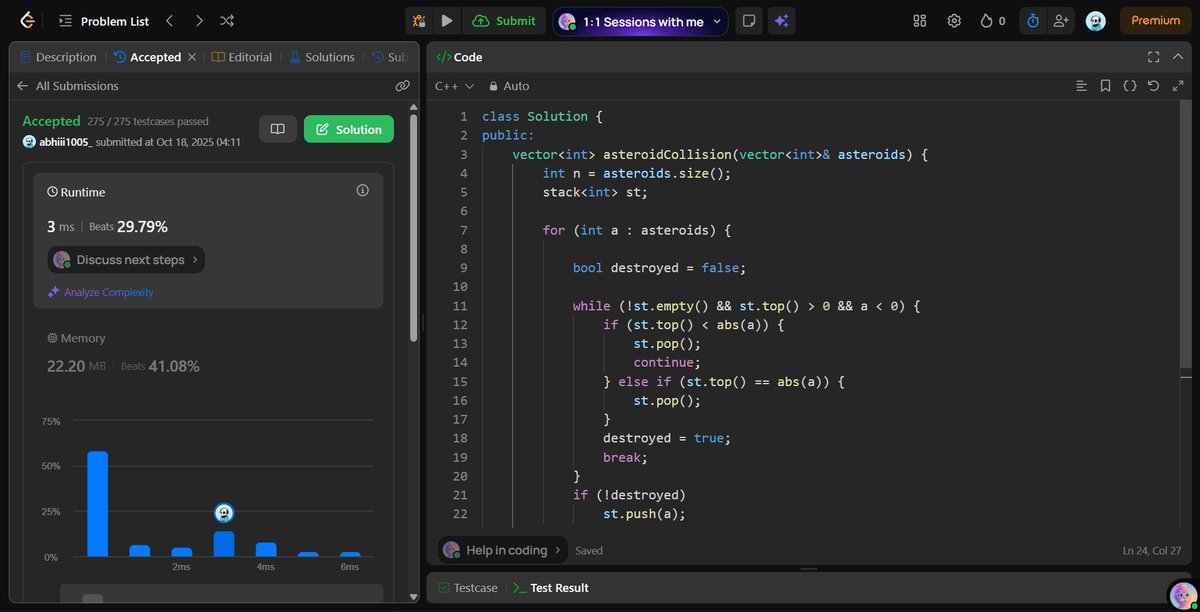
Task: Click the 22.20 MB memory value
Action: click(76, 366)
